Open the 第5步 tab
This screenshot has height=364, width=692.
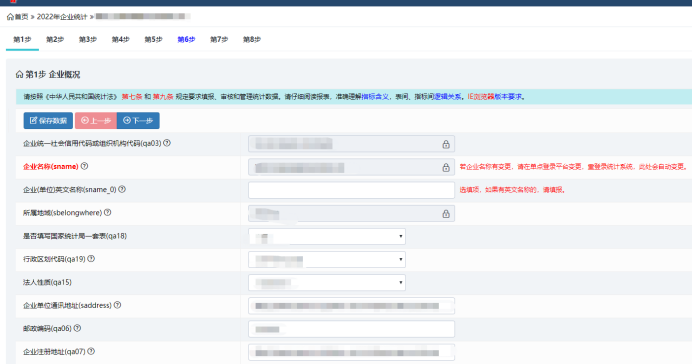(153, 39)
